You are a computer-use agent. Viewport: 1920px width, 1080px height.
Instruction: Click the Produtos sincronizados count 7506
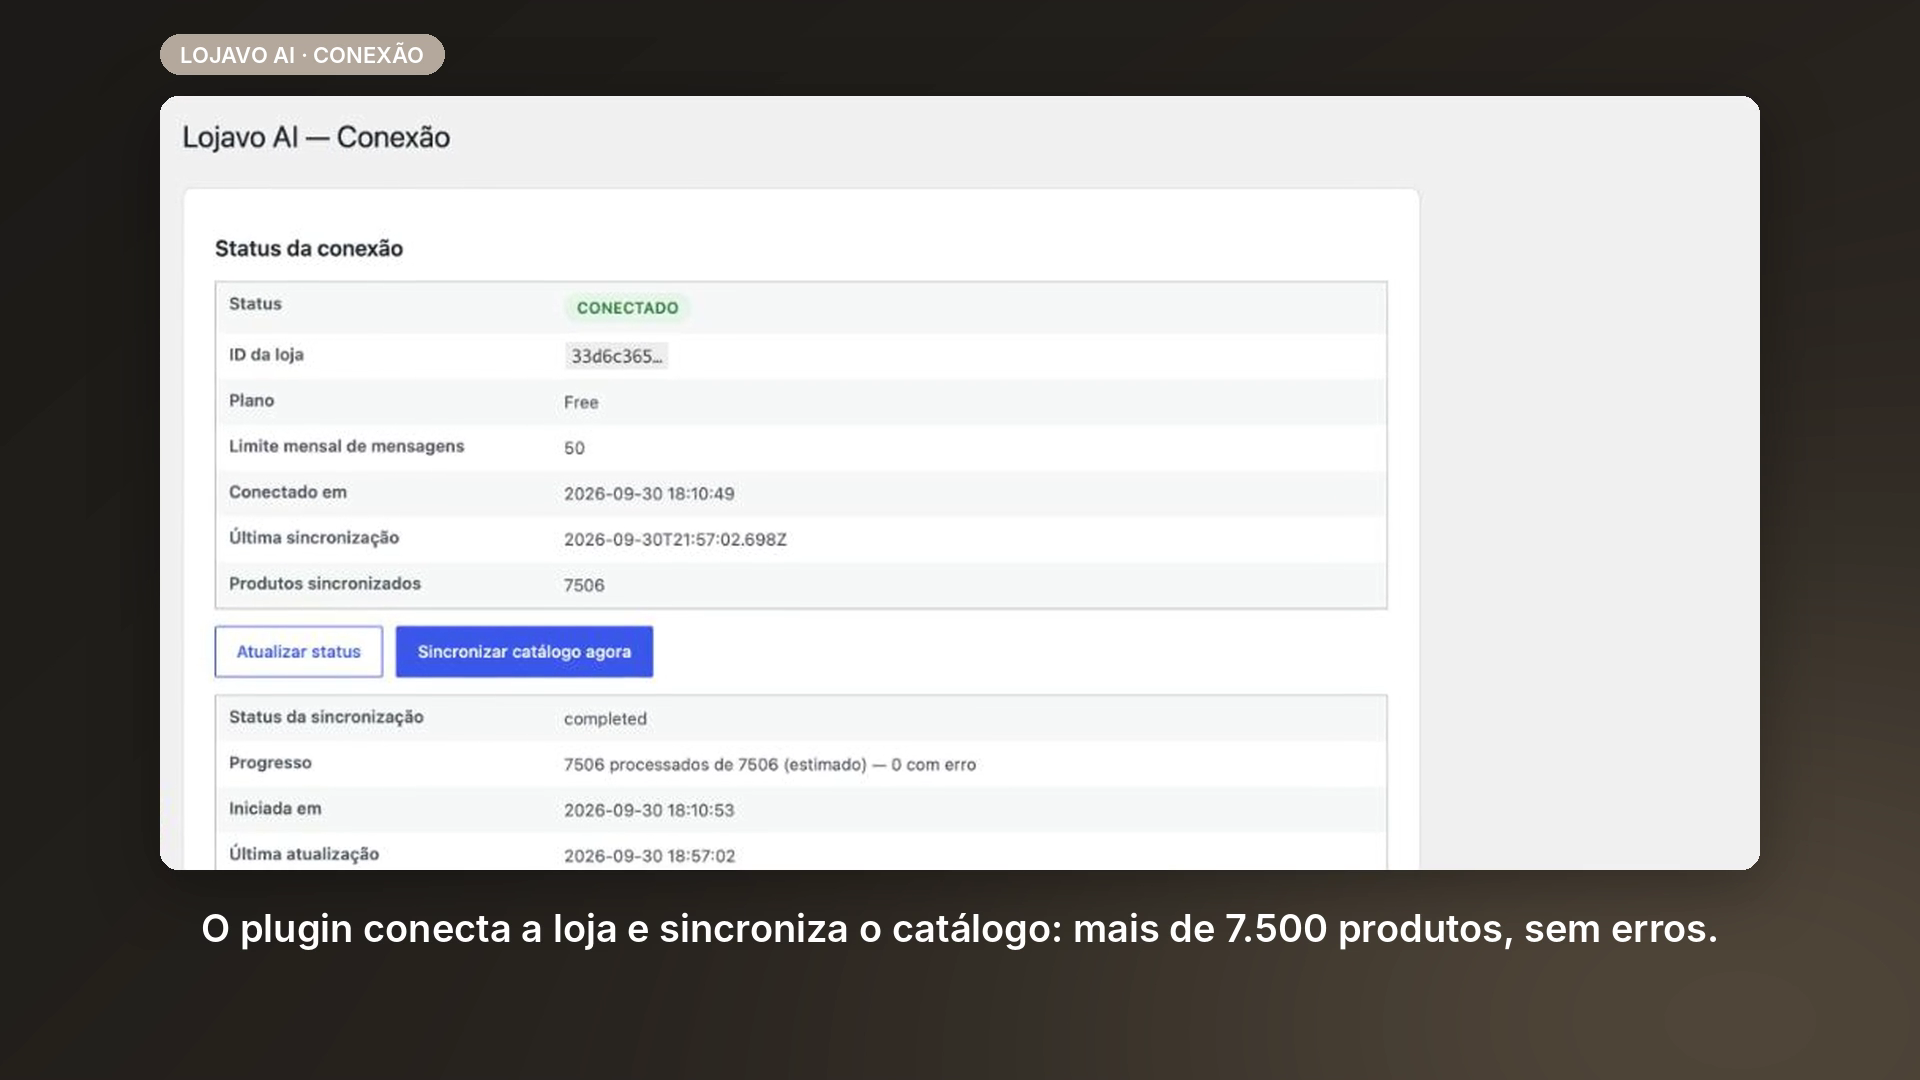click(584, 585)
